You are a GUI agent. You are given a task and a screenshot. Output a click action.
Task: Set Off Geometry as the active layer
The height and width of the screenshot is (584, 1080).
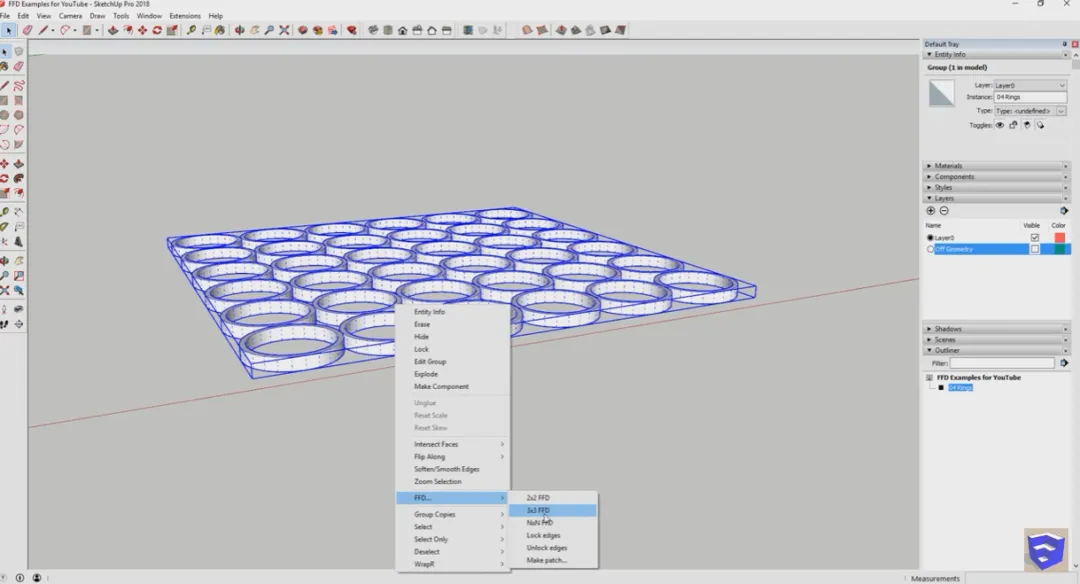(930, 249)
